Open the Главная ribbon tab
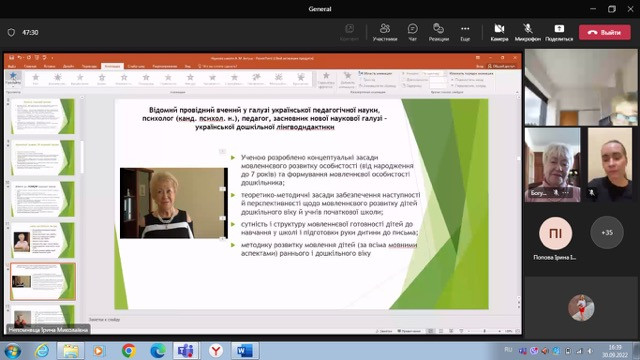The width and height of the screenshot is (640, 360). click(x=30, y=66)
